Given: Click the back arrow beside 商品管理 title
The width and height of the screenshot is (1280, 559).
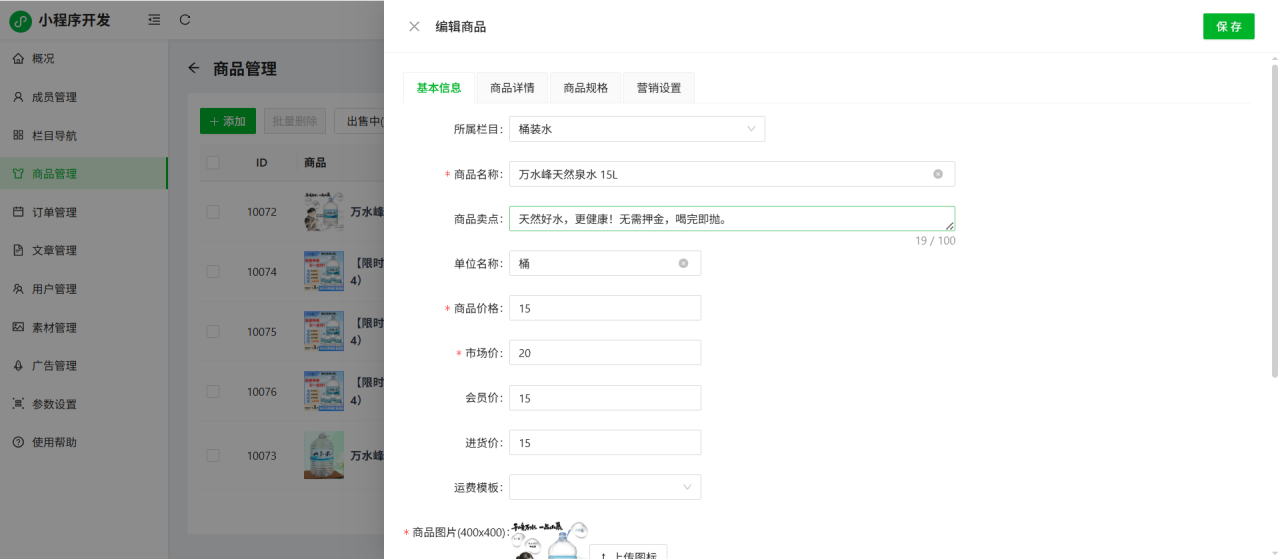Looking at the screenshot, I should [x=194, y=69].
